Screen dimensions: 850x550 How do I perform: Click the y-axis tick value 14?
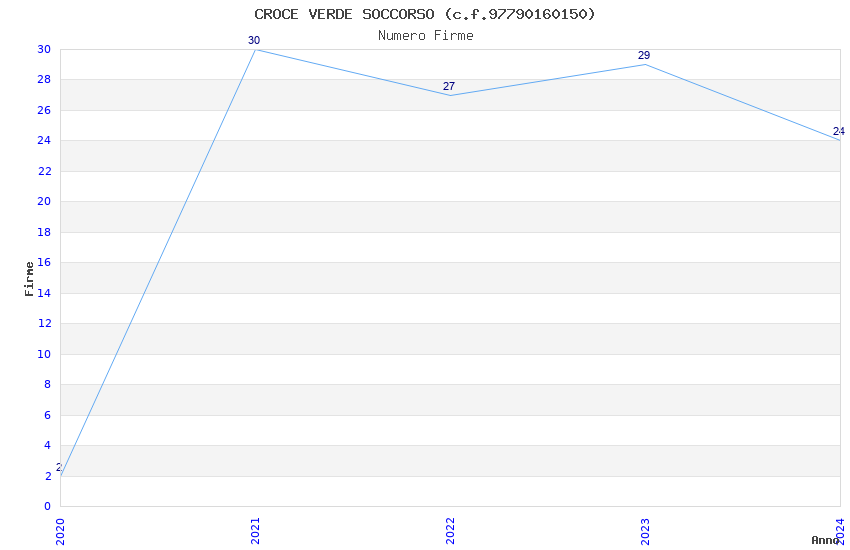point(44,293)
